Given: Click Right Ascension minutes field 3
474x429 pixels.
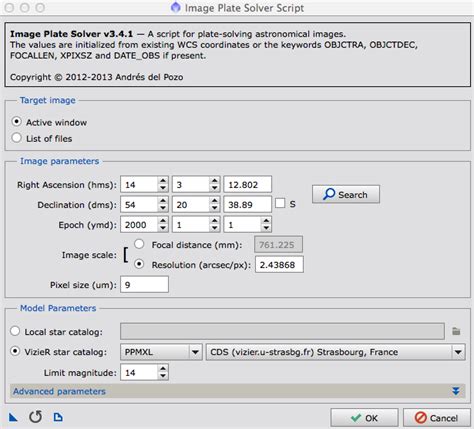Looking at the screenshot, I should tap(191, 185).
